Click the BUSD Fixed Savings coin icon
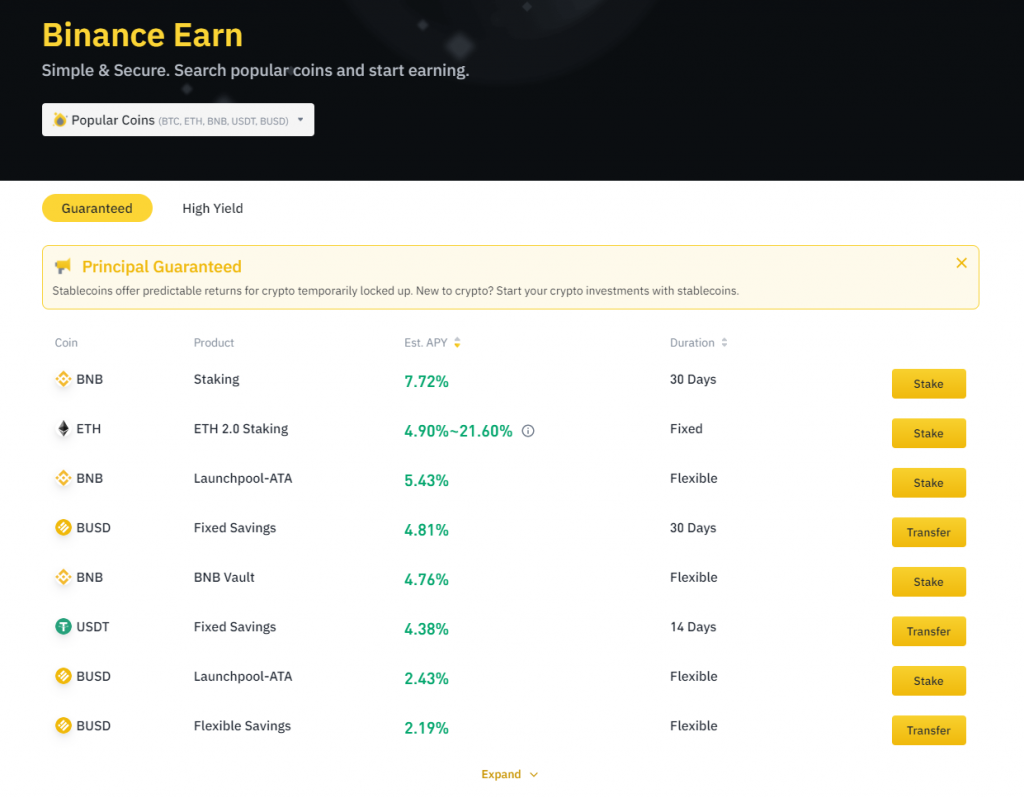The image size is (1024, 798). [64, 528]
